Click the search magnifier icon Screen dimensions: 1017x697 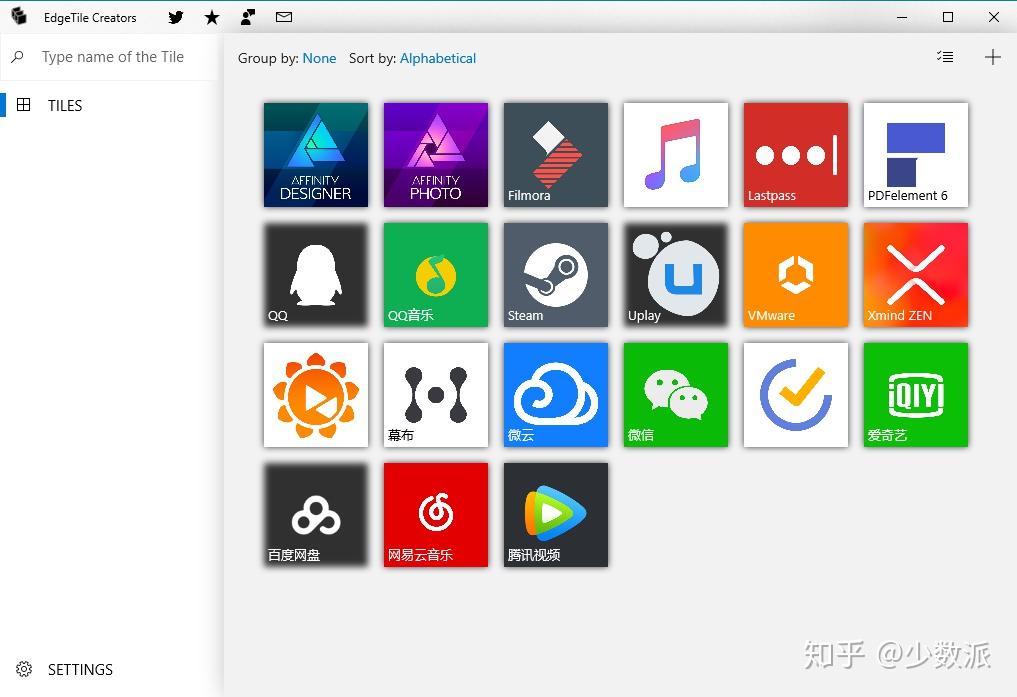(x=18, y=57)
